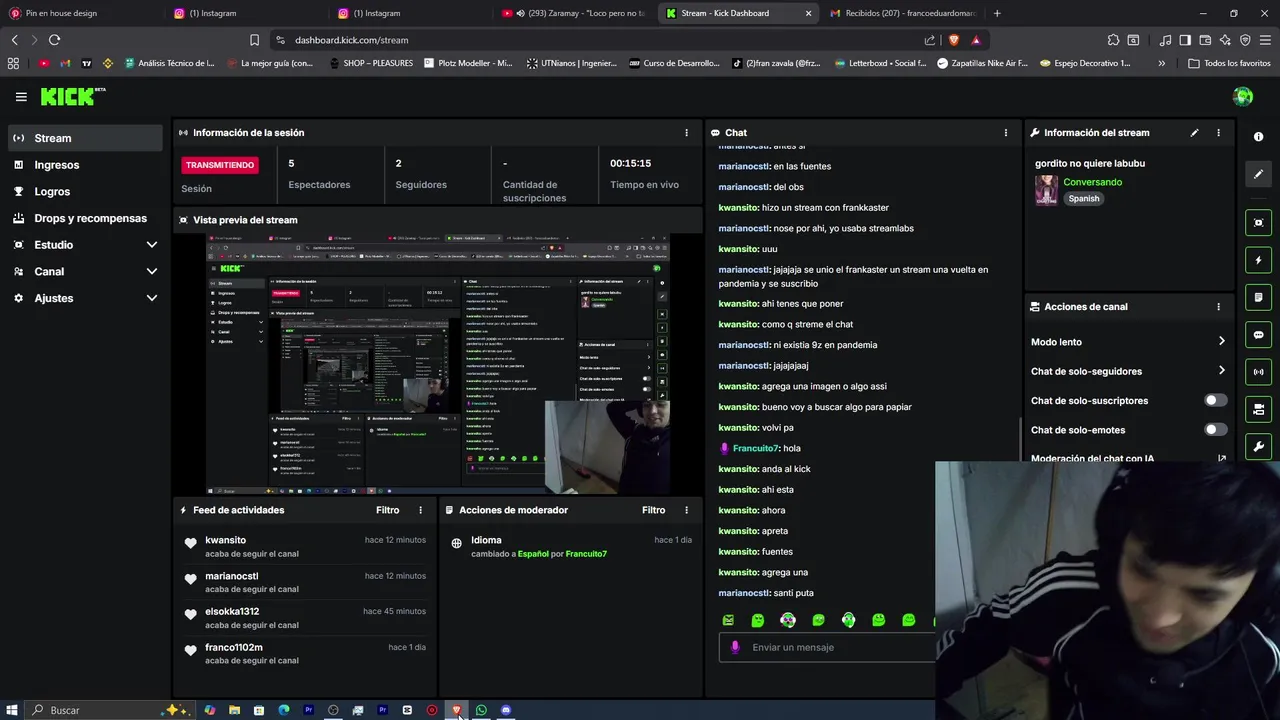Toggle Chat de solo-suscriptores switch
1280x720 pixels.
click(x=1215, y=400)
